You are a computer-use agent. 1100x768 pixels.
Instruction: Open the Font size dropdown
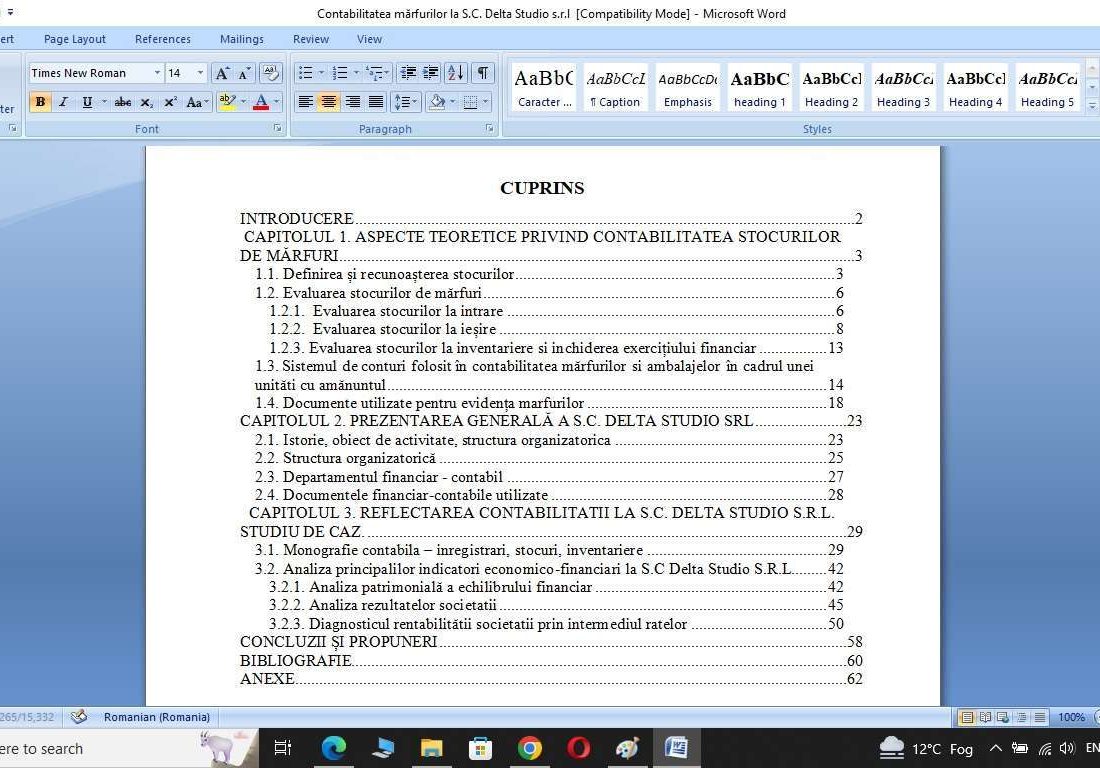pyautogui.click(x=201, y=73)
